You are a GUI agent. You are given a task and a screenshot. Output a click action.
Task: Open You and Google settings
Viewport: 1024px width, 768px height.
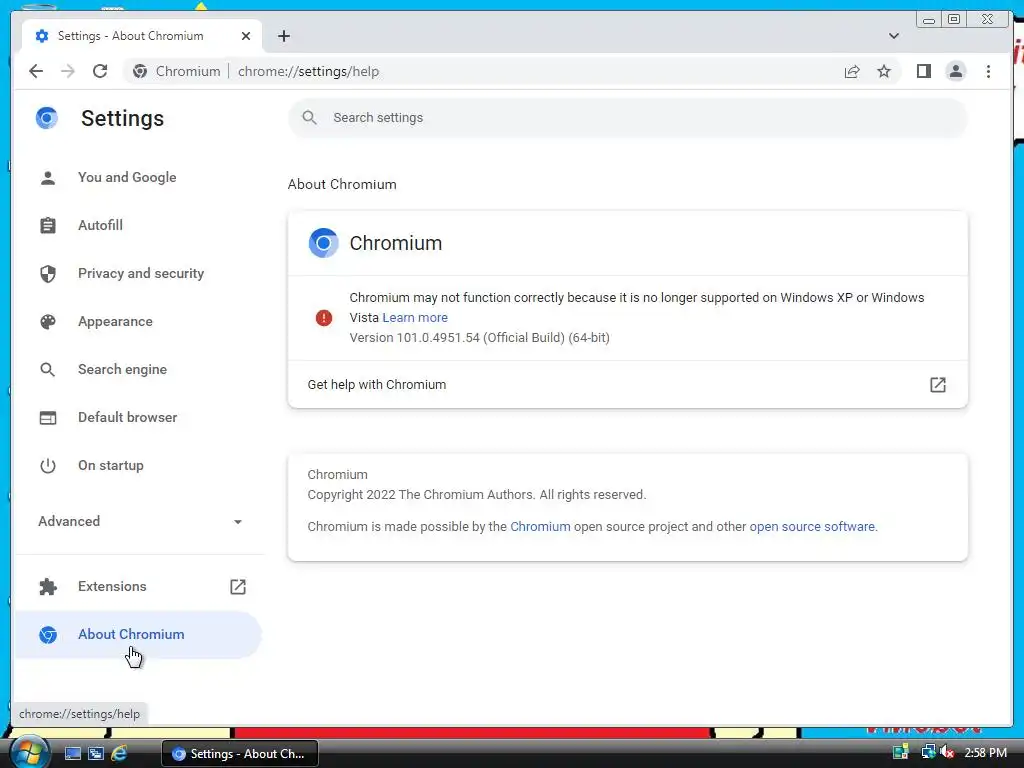138,178
